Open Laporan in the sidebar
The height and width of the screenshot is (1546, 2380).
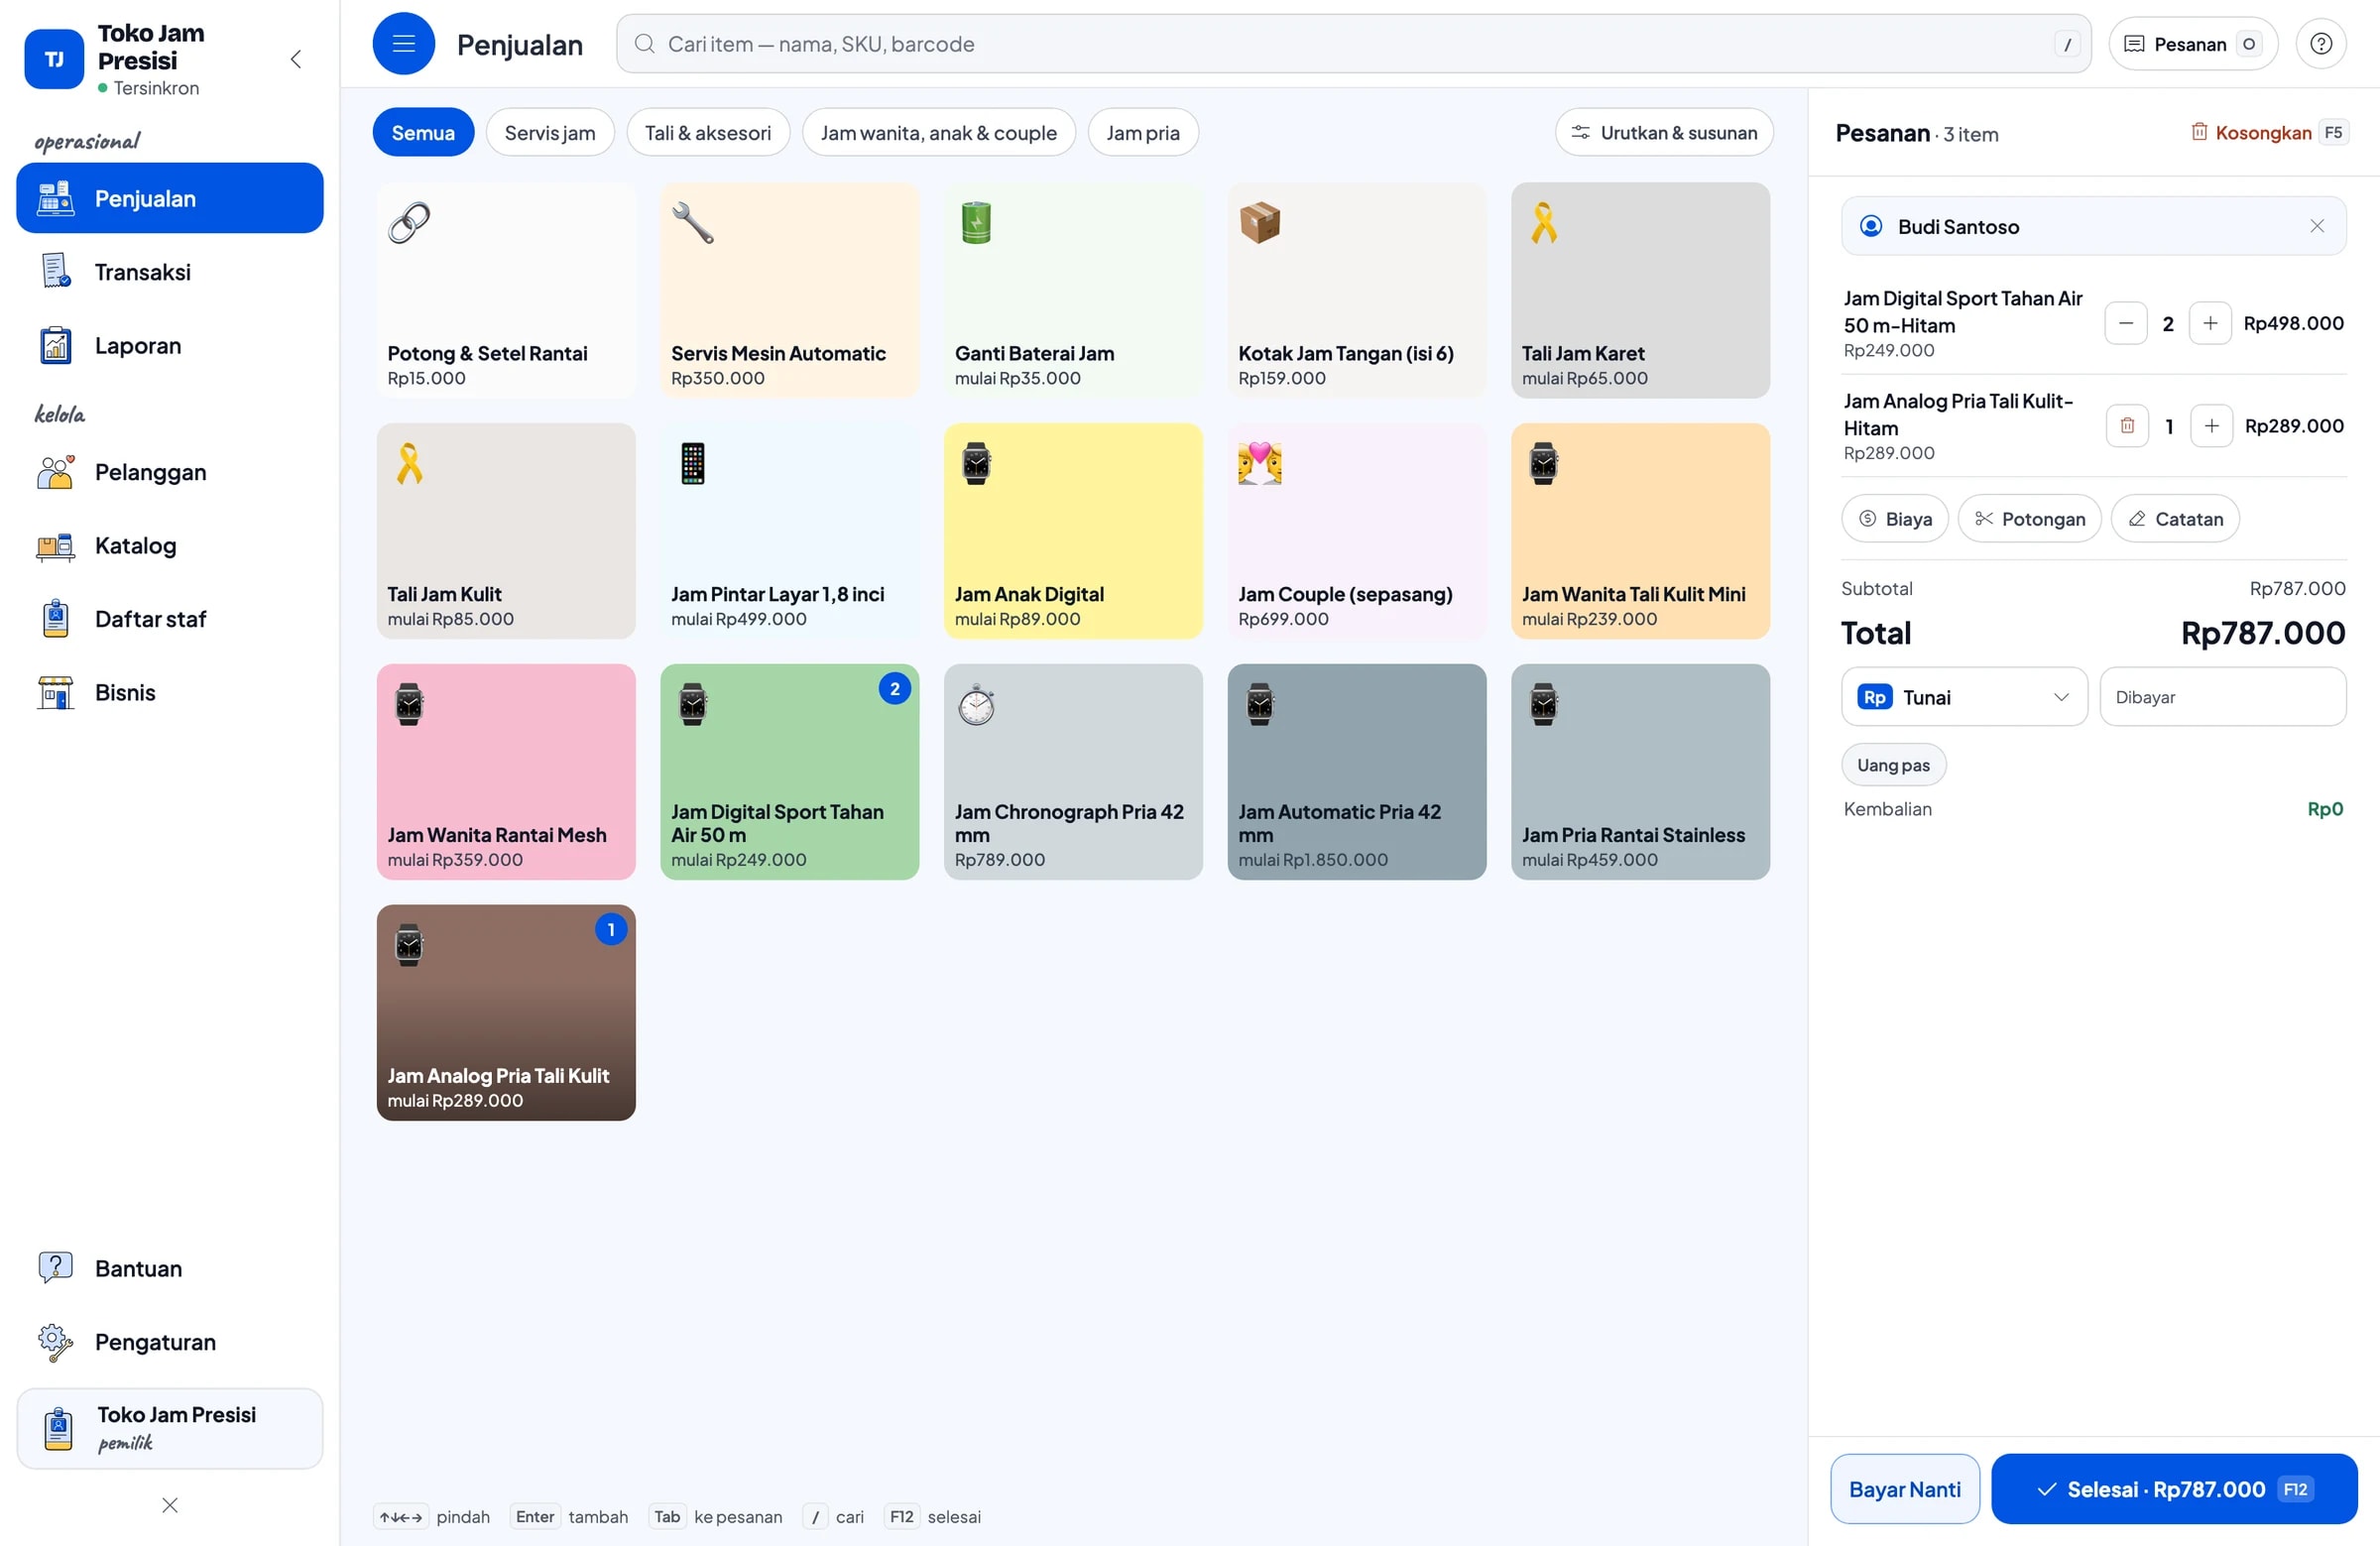click(170, 345)
